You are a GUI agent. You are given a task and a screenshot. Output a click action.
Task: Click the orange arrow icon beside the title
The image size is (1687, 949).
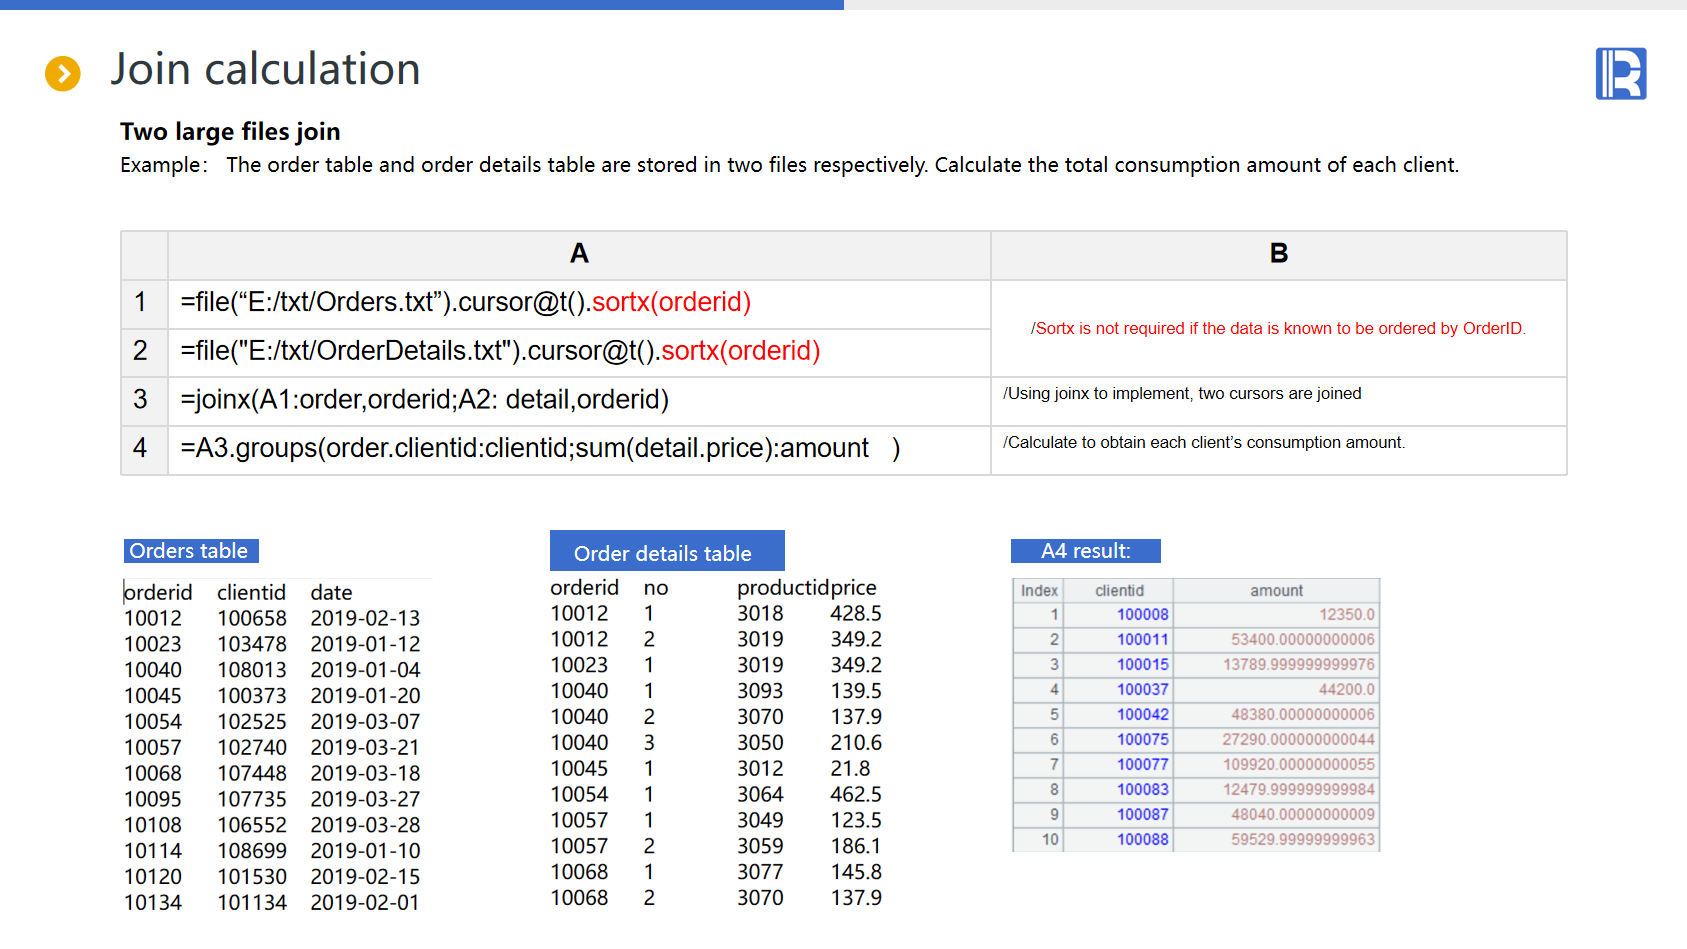click(x=63, y=73)
